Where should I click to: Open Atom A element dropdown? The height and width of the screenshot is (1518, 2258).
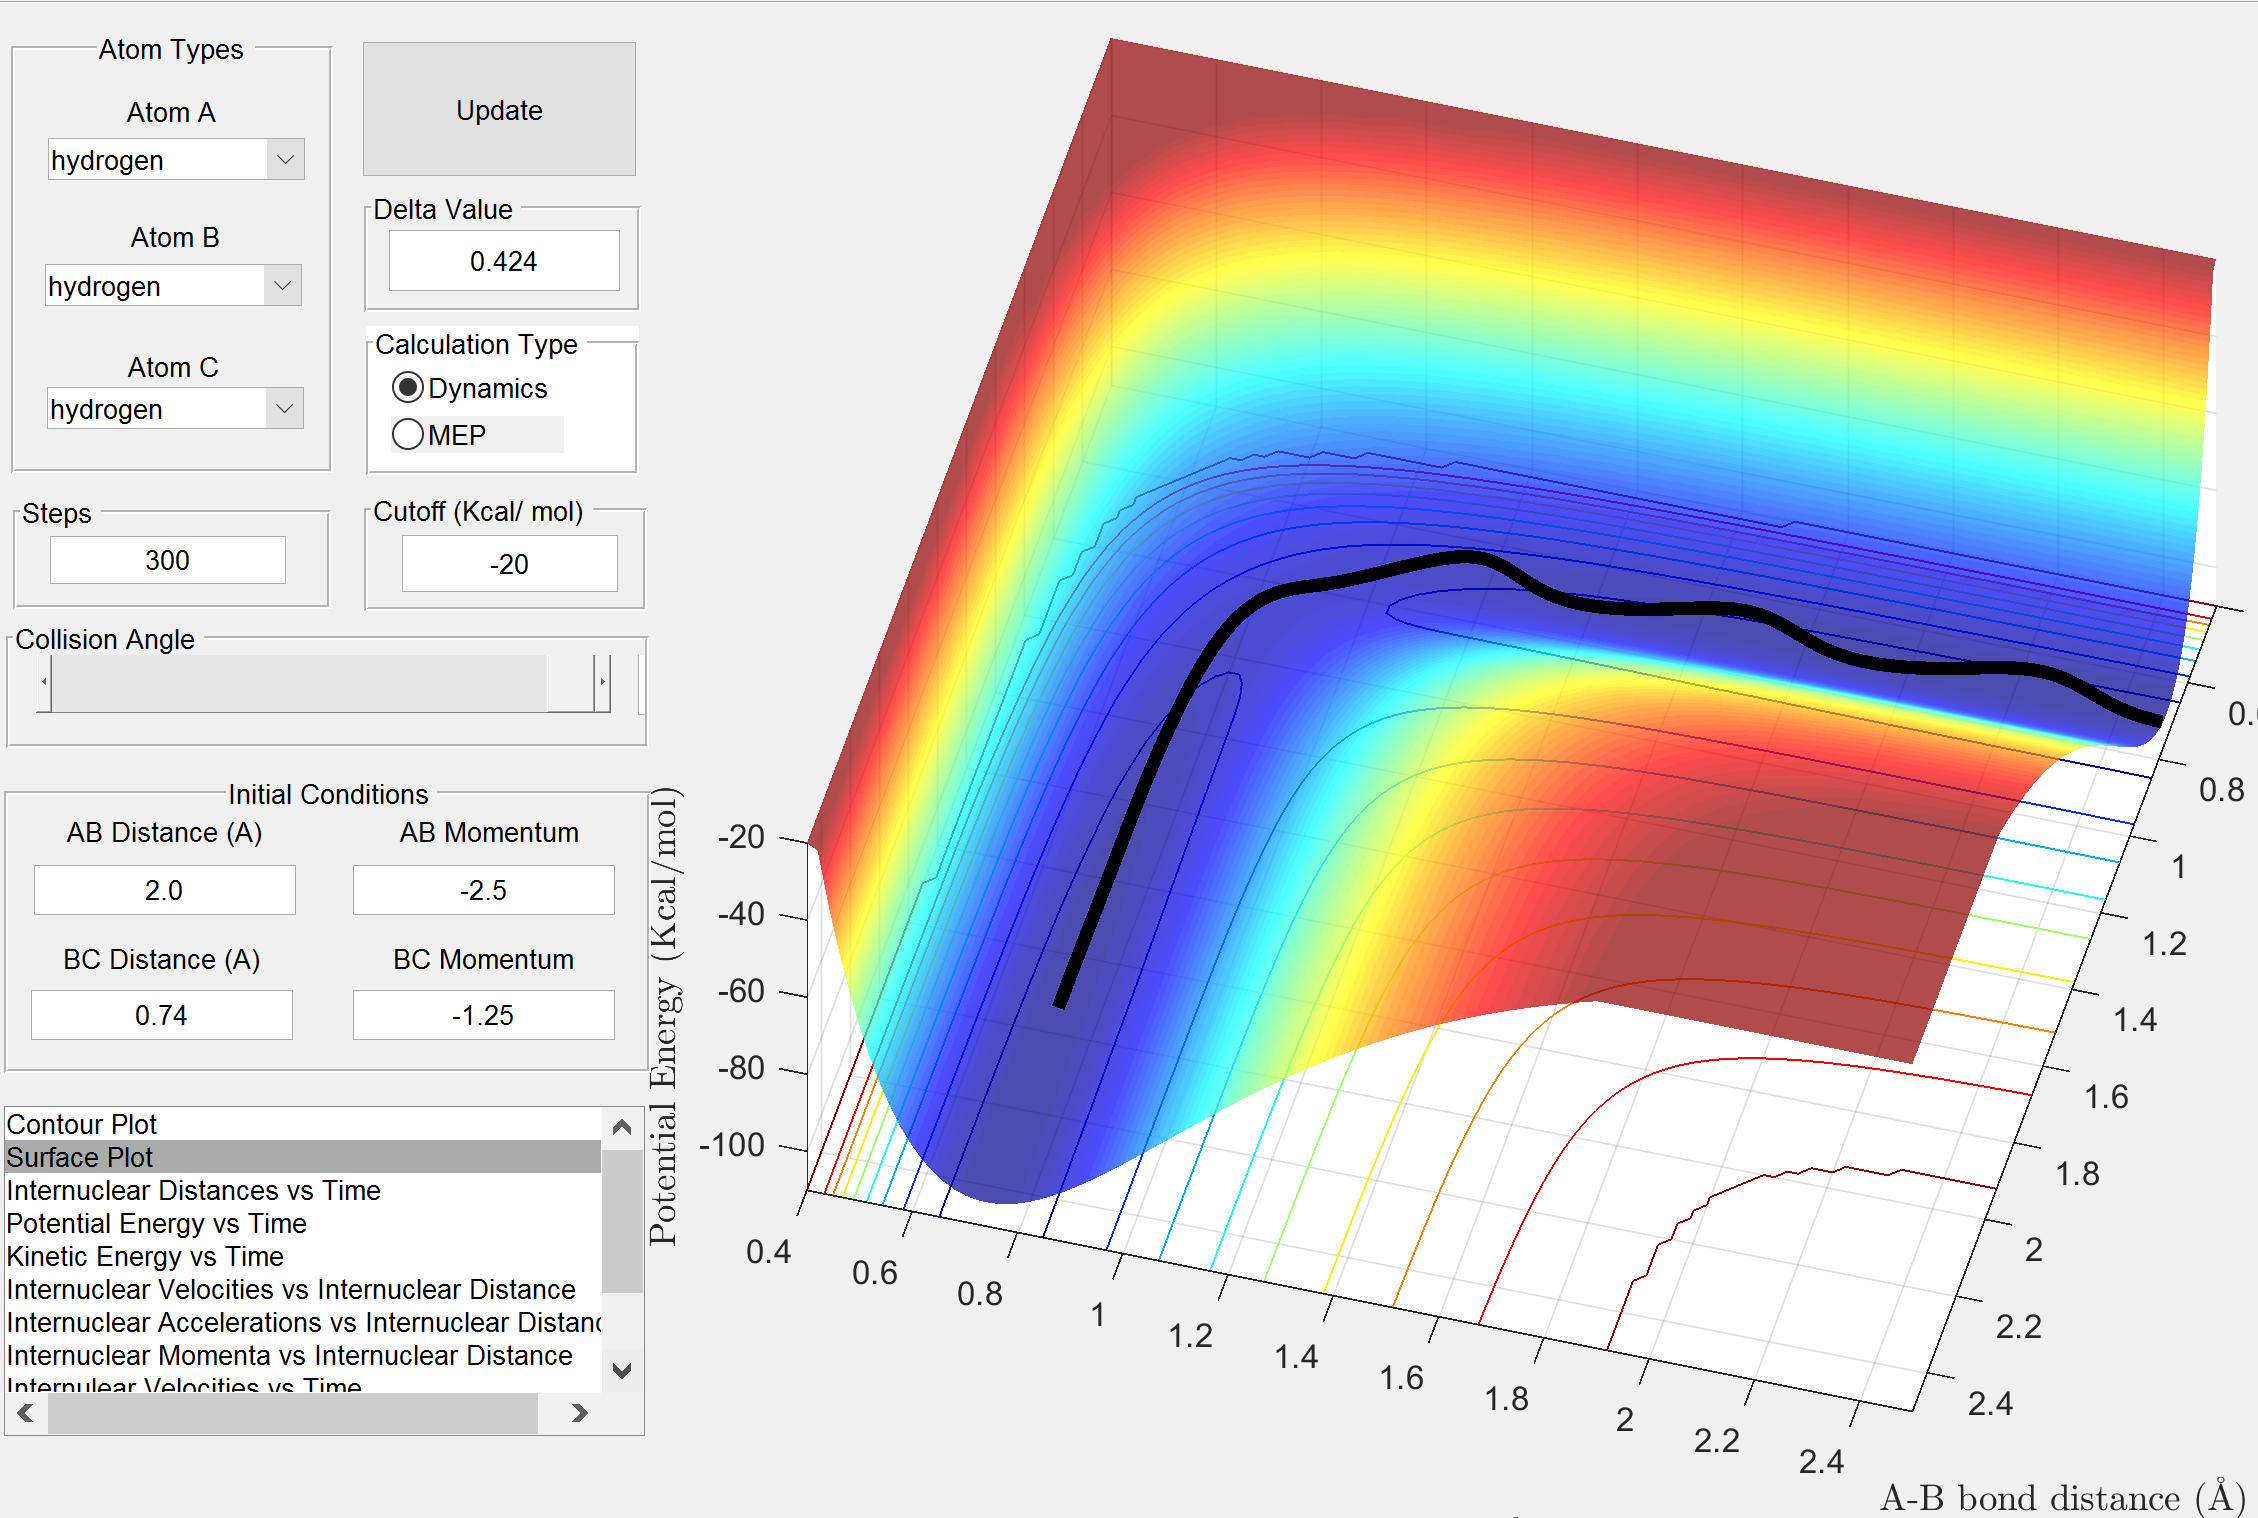[285, 160]
